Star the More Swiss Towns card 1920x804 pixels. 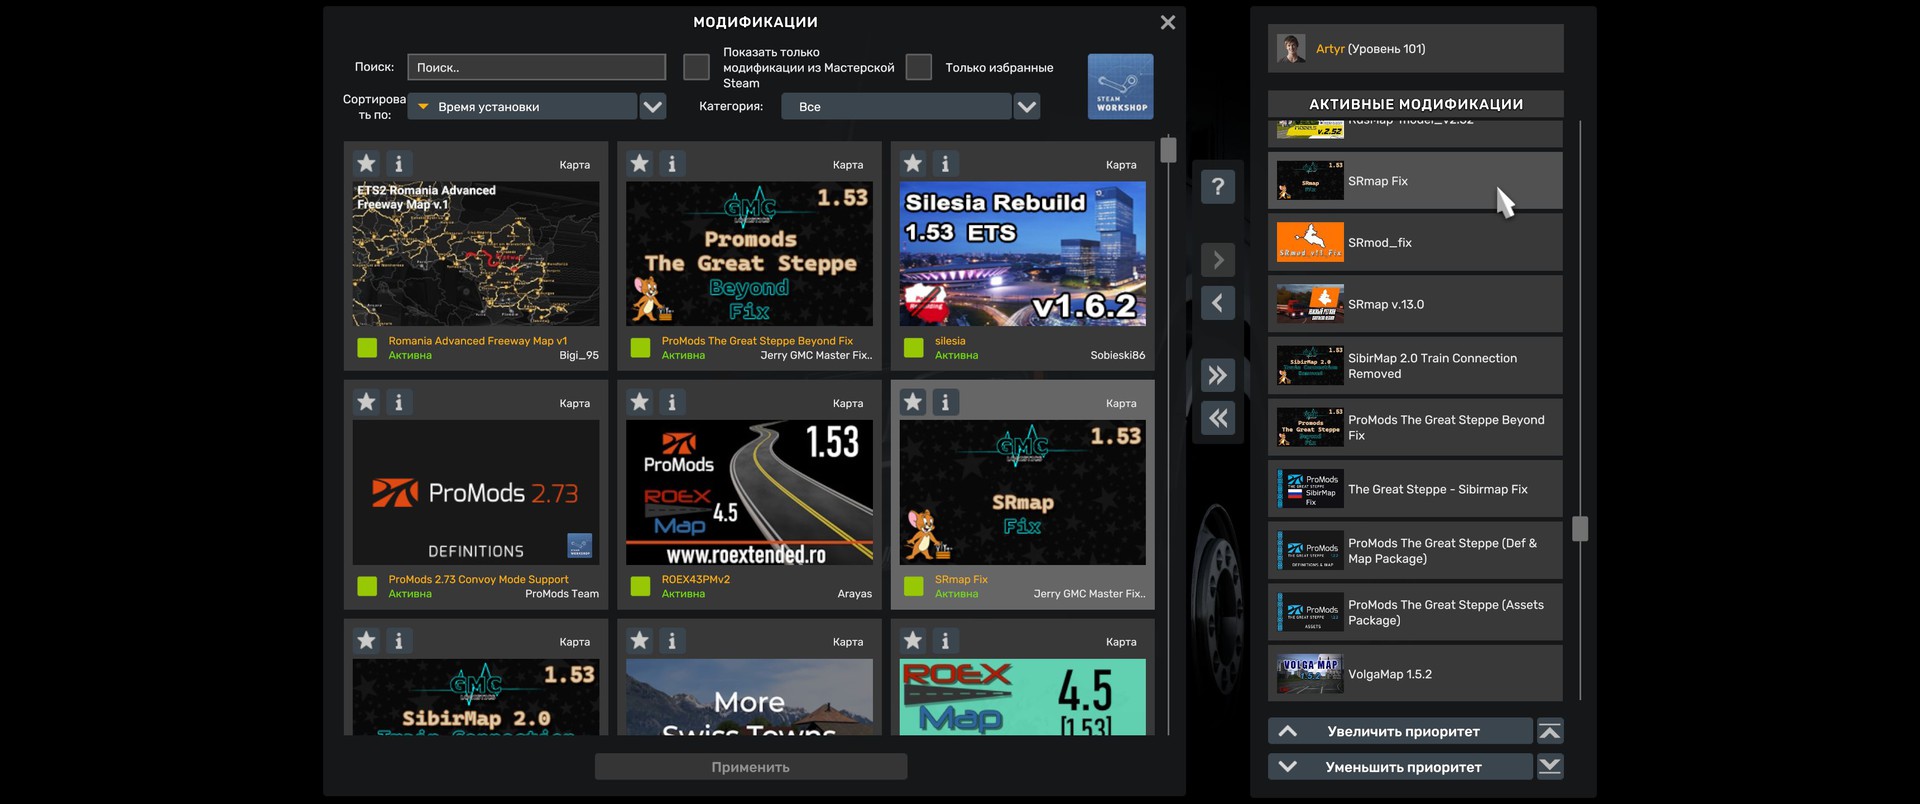640,640
